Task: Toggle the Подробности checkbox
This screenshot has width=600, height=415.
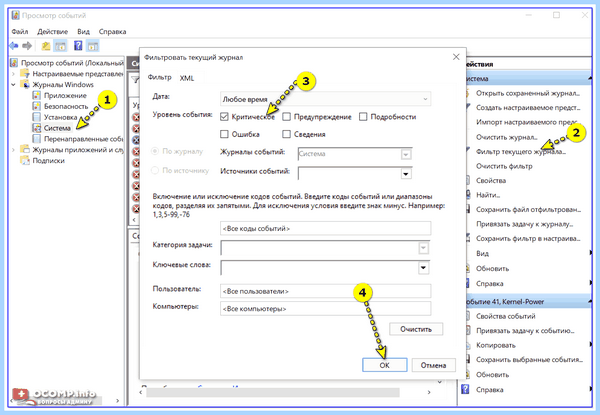Action: click(363, 117)
